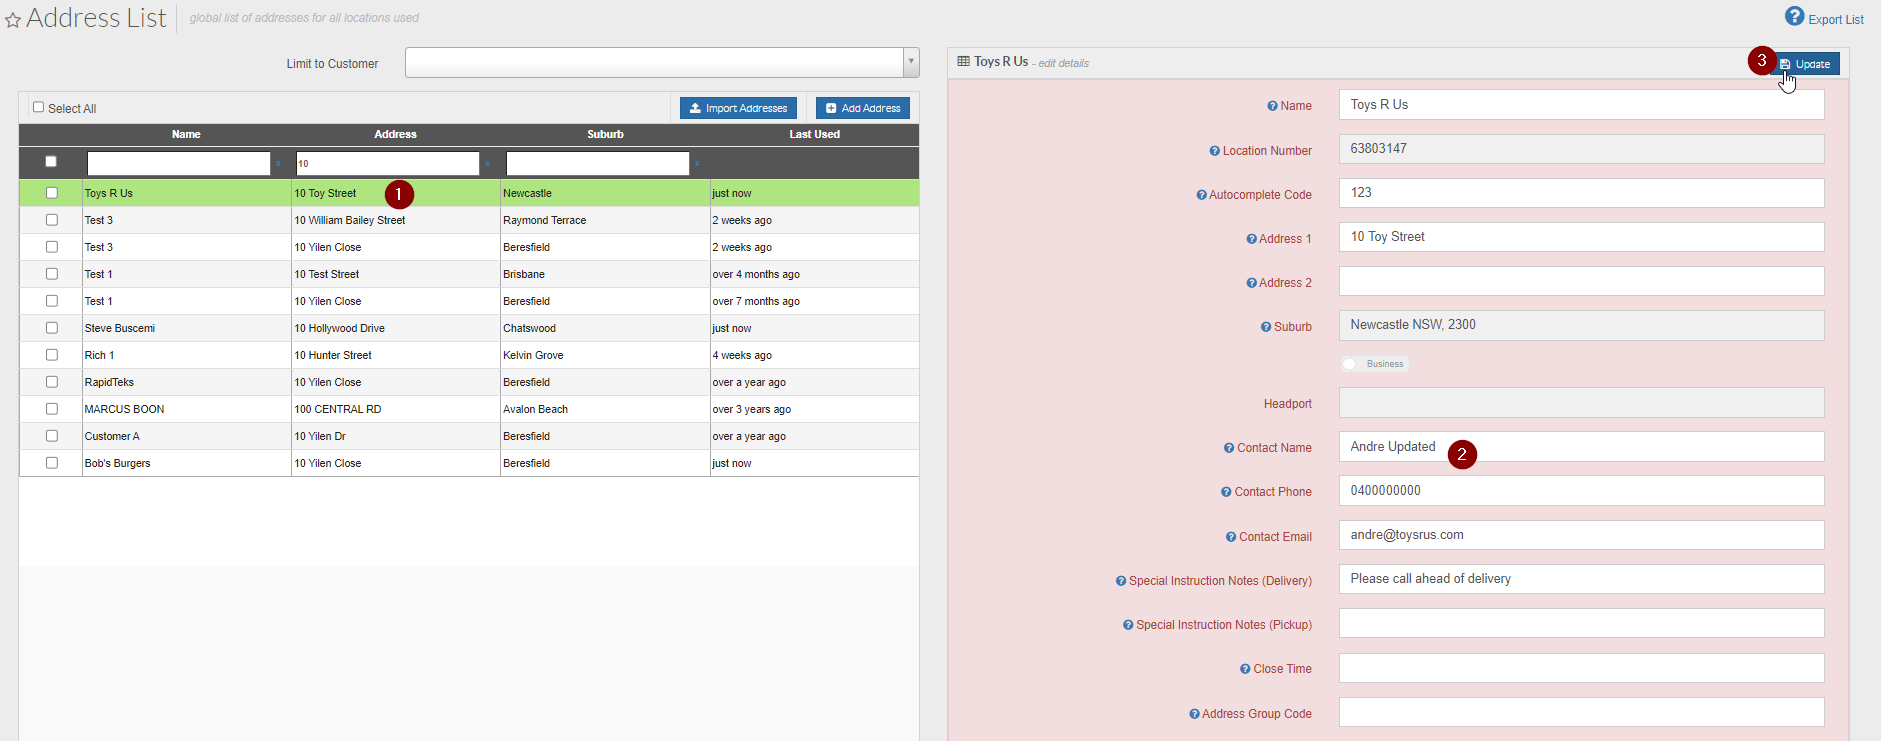Clear the Address filter with its x icon
The width and height of the screenshot is (1881, 741).
coord(487,164)
